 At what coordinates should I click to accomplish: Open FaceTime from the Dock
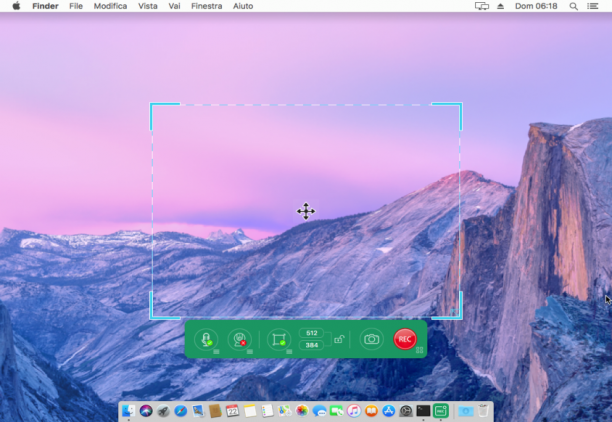(336, 411)
